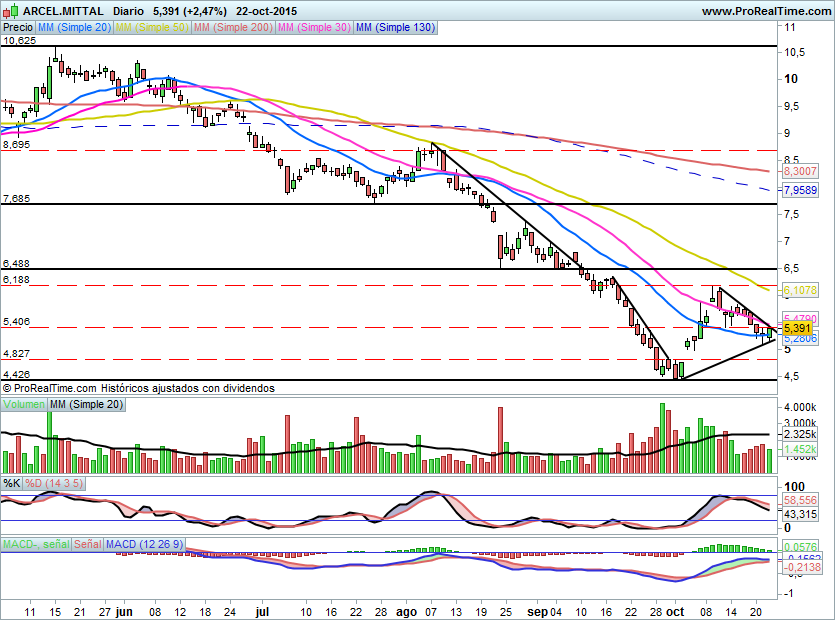Image resolution: width=835 pixels, height=620 pixels.
Task: Click the 8,3007 moving average value tag
Action: tap(800, 172)
